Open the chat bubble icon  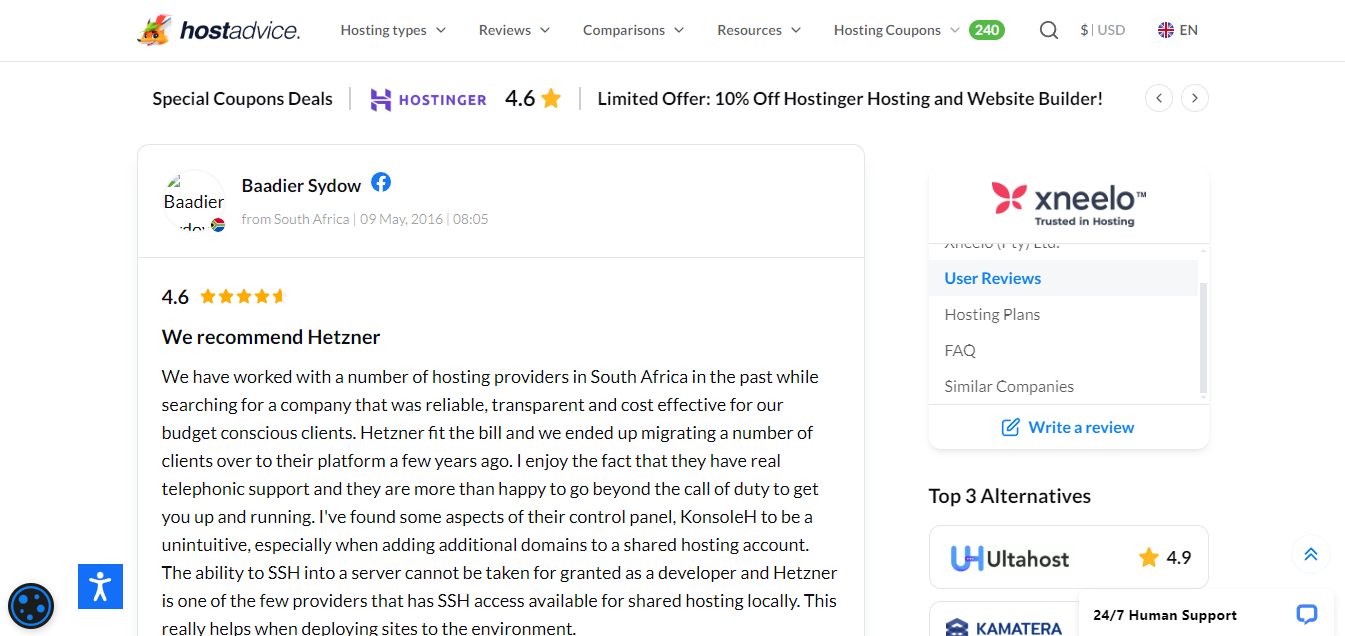pos(1306,614)
